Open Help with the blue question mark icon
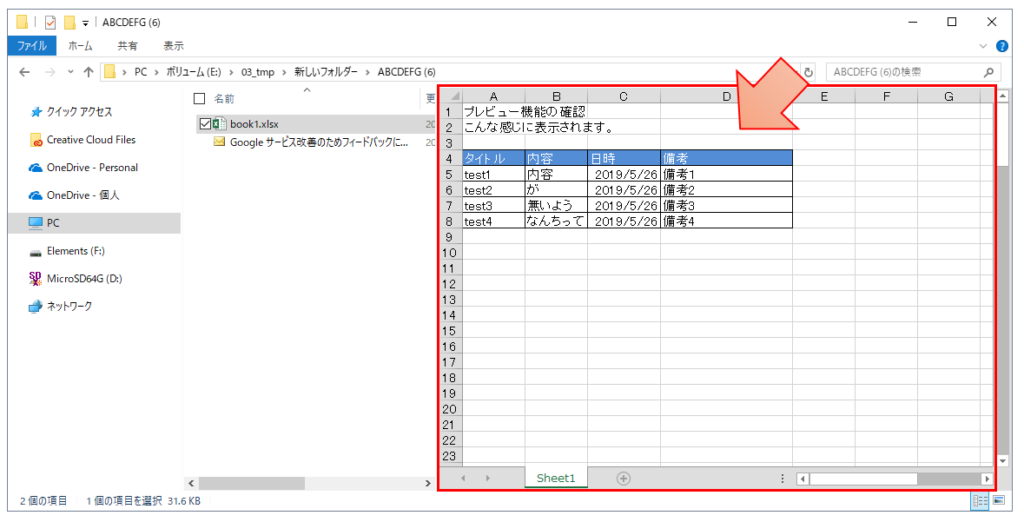 point(1002,46)
